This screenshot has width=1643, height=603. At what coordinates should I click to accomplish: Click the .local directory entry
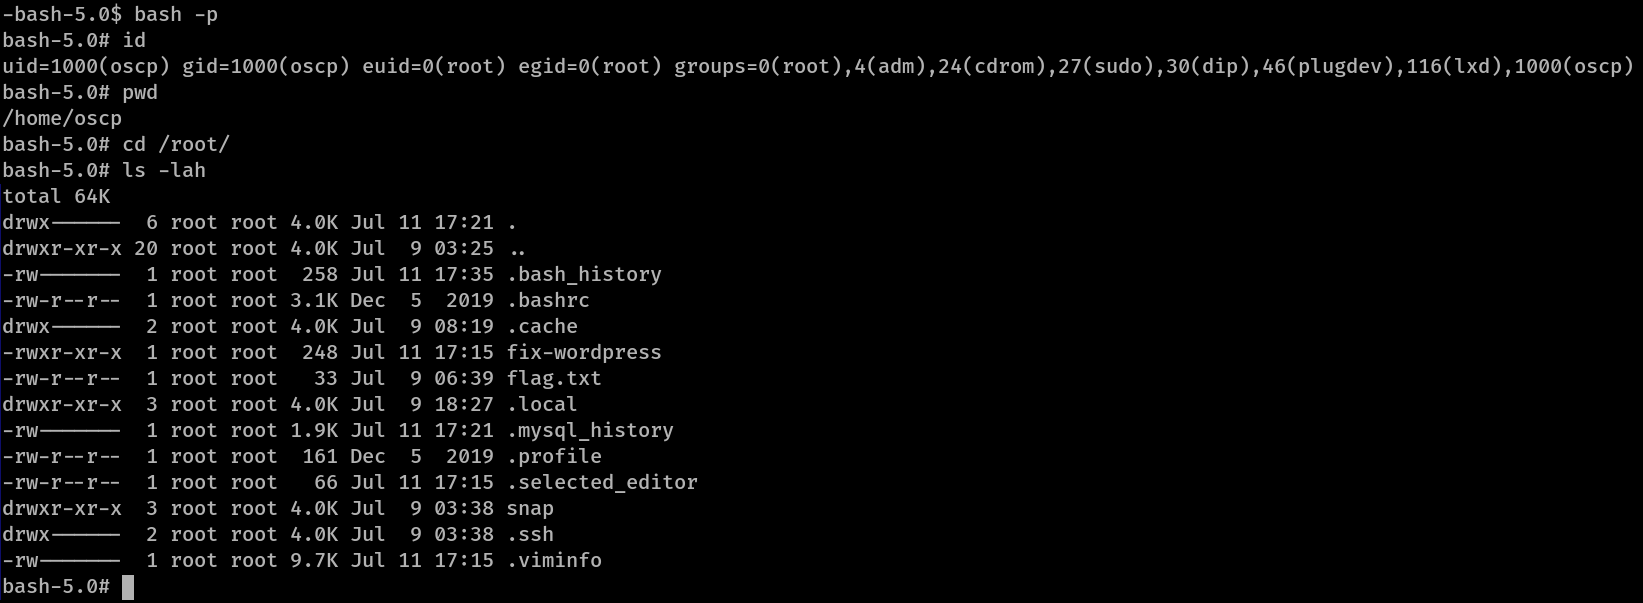click(542, 405)
